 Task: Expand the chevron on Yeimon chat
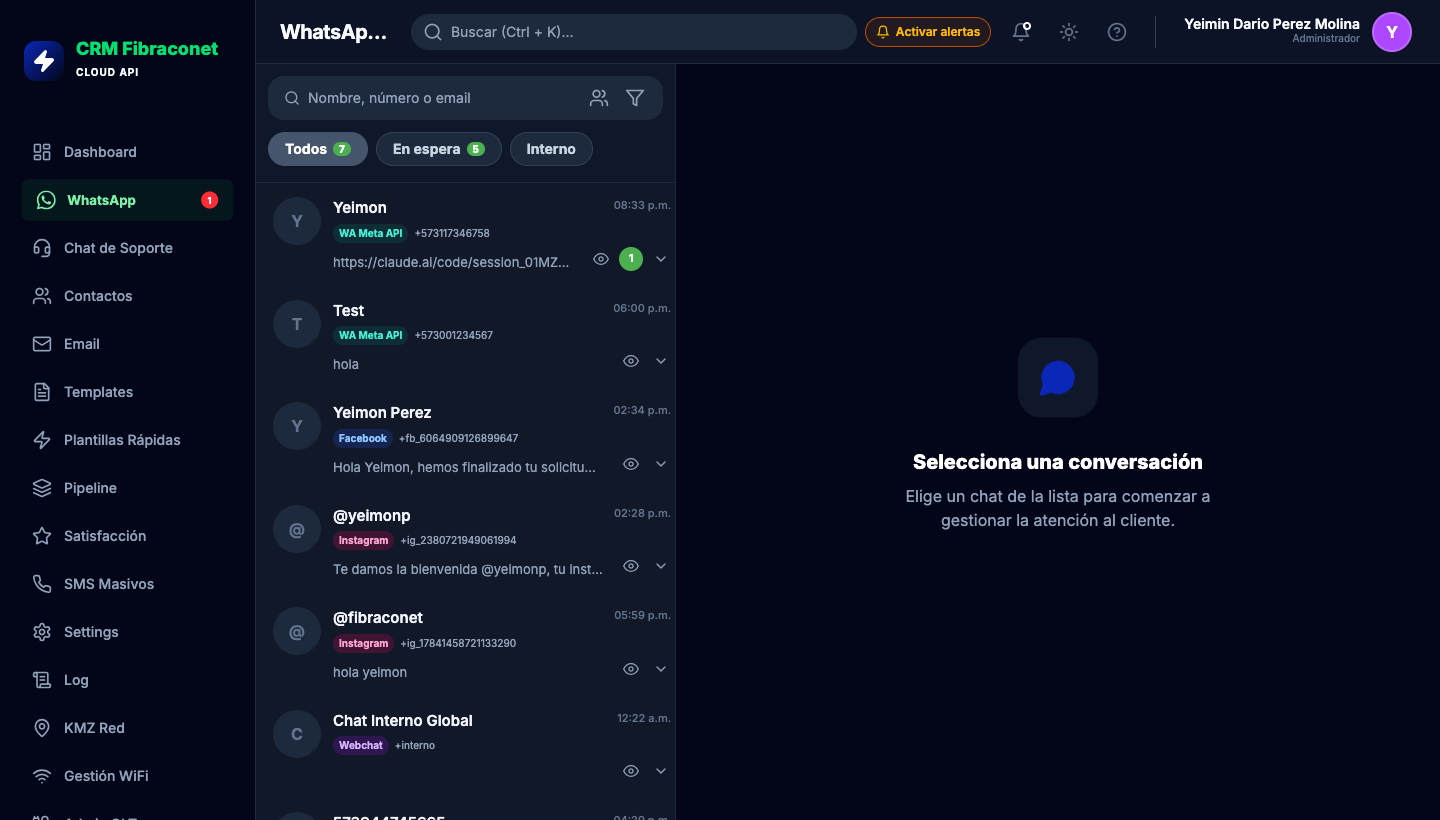click(661, 259)
